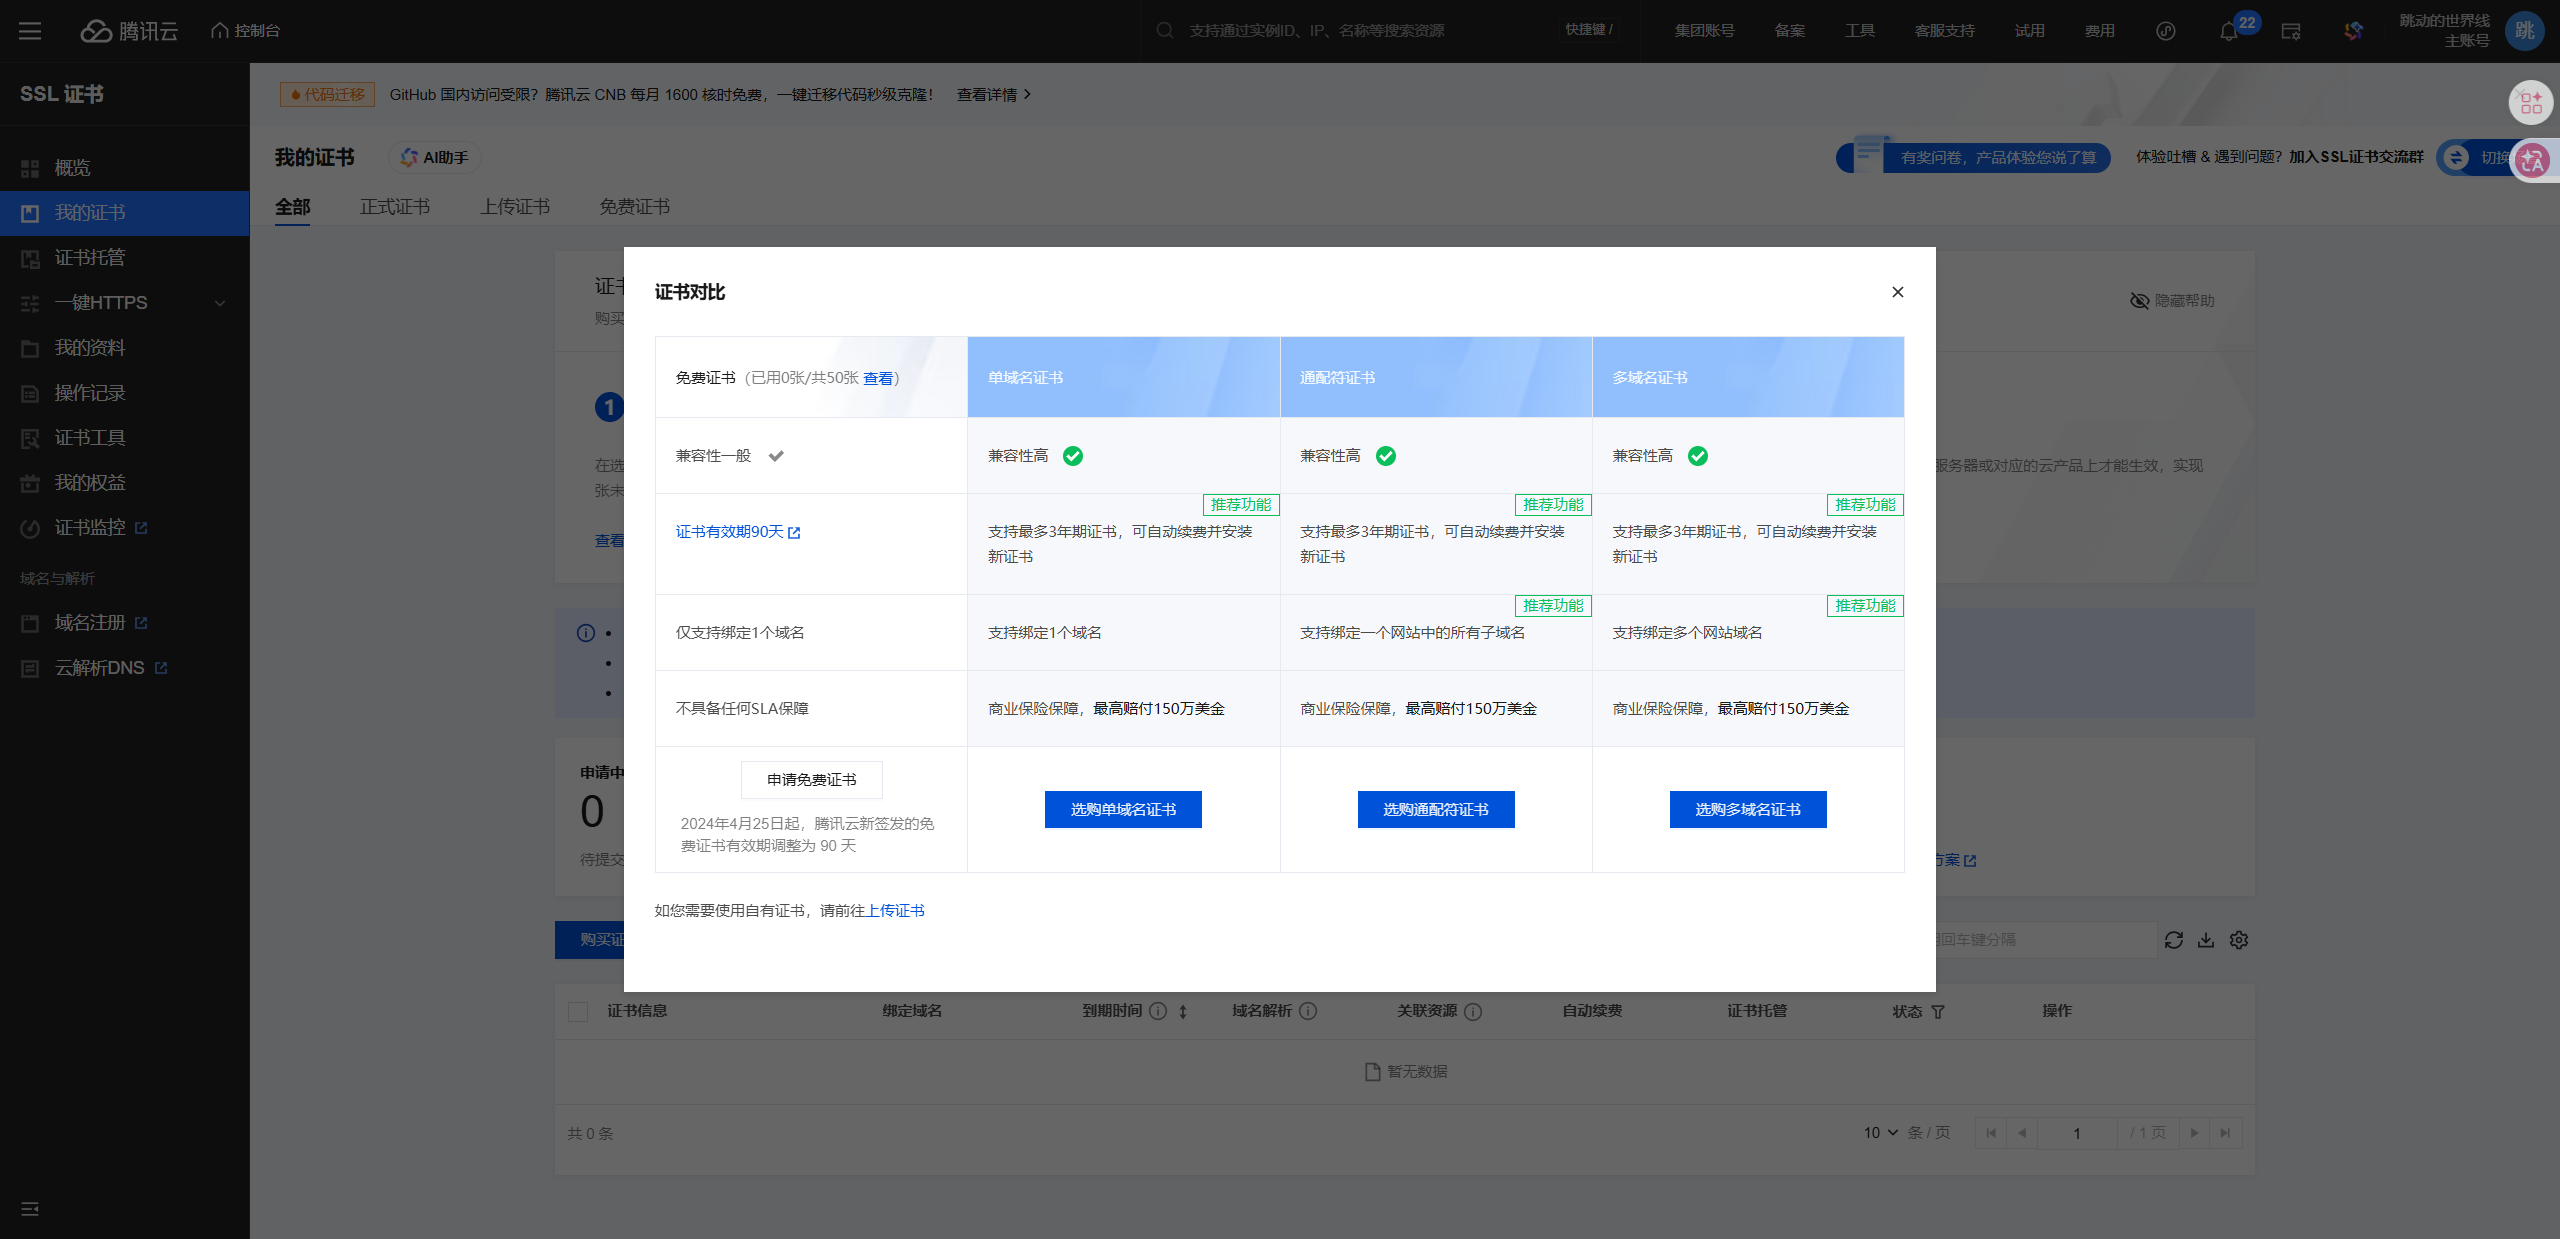Focus the resource search input field
Screen dimensions: 2560x1239
coord(1370,31)
